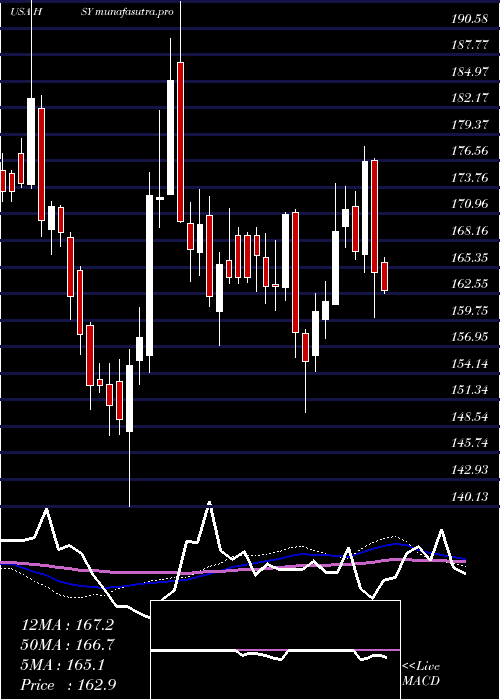
Task: Click the munafasutra.pro watermark text
Action: [x=134, y=12]
